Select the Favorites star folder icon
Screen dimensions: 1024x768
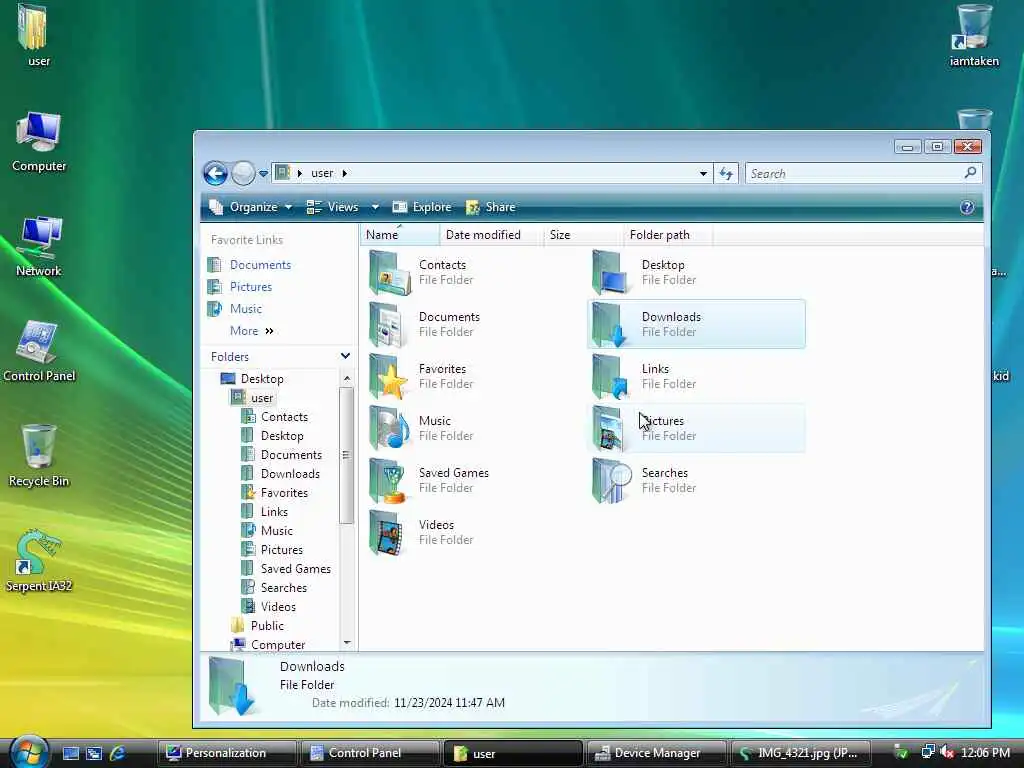coord(390,377)
